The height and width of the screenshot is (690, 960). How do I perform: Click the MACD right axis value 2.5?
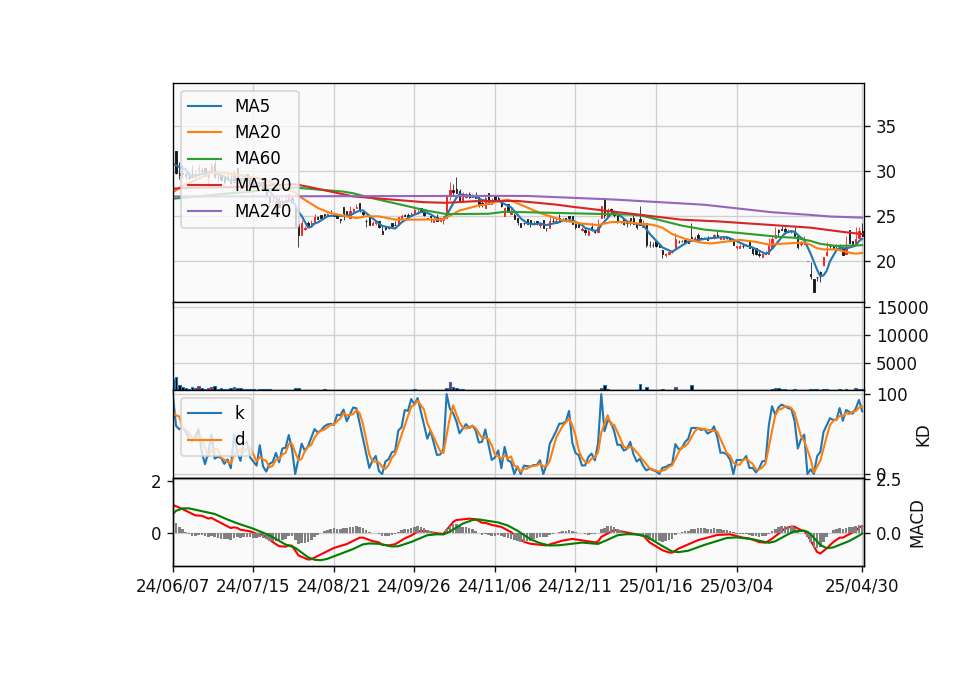(x=888, y=481)
